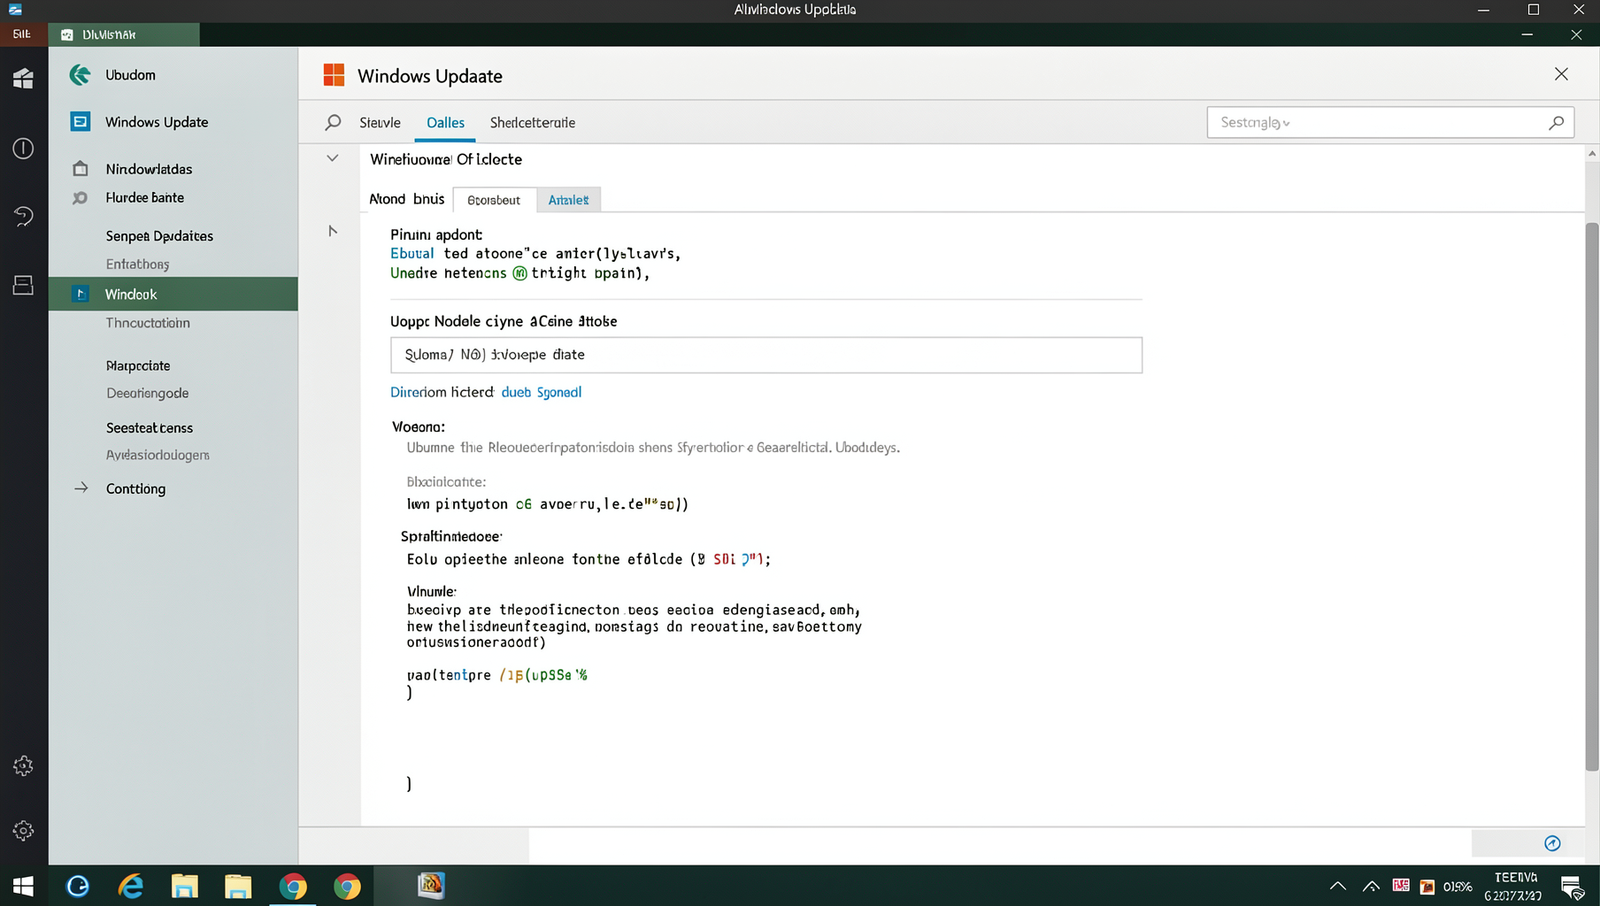The image size is (1600, 906).
Task: Click the arrow icon next to Conttiong
Action: point(81,488)
